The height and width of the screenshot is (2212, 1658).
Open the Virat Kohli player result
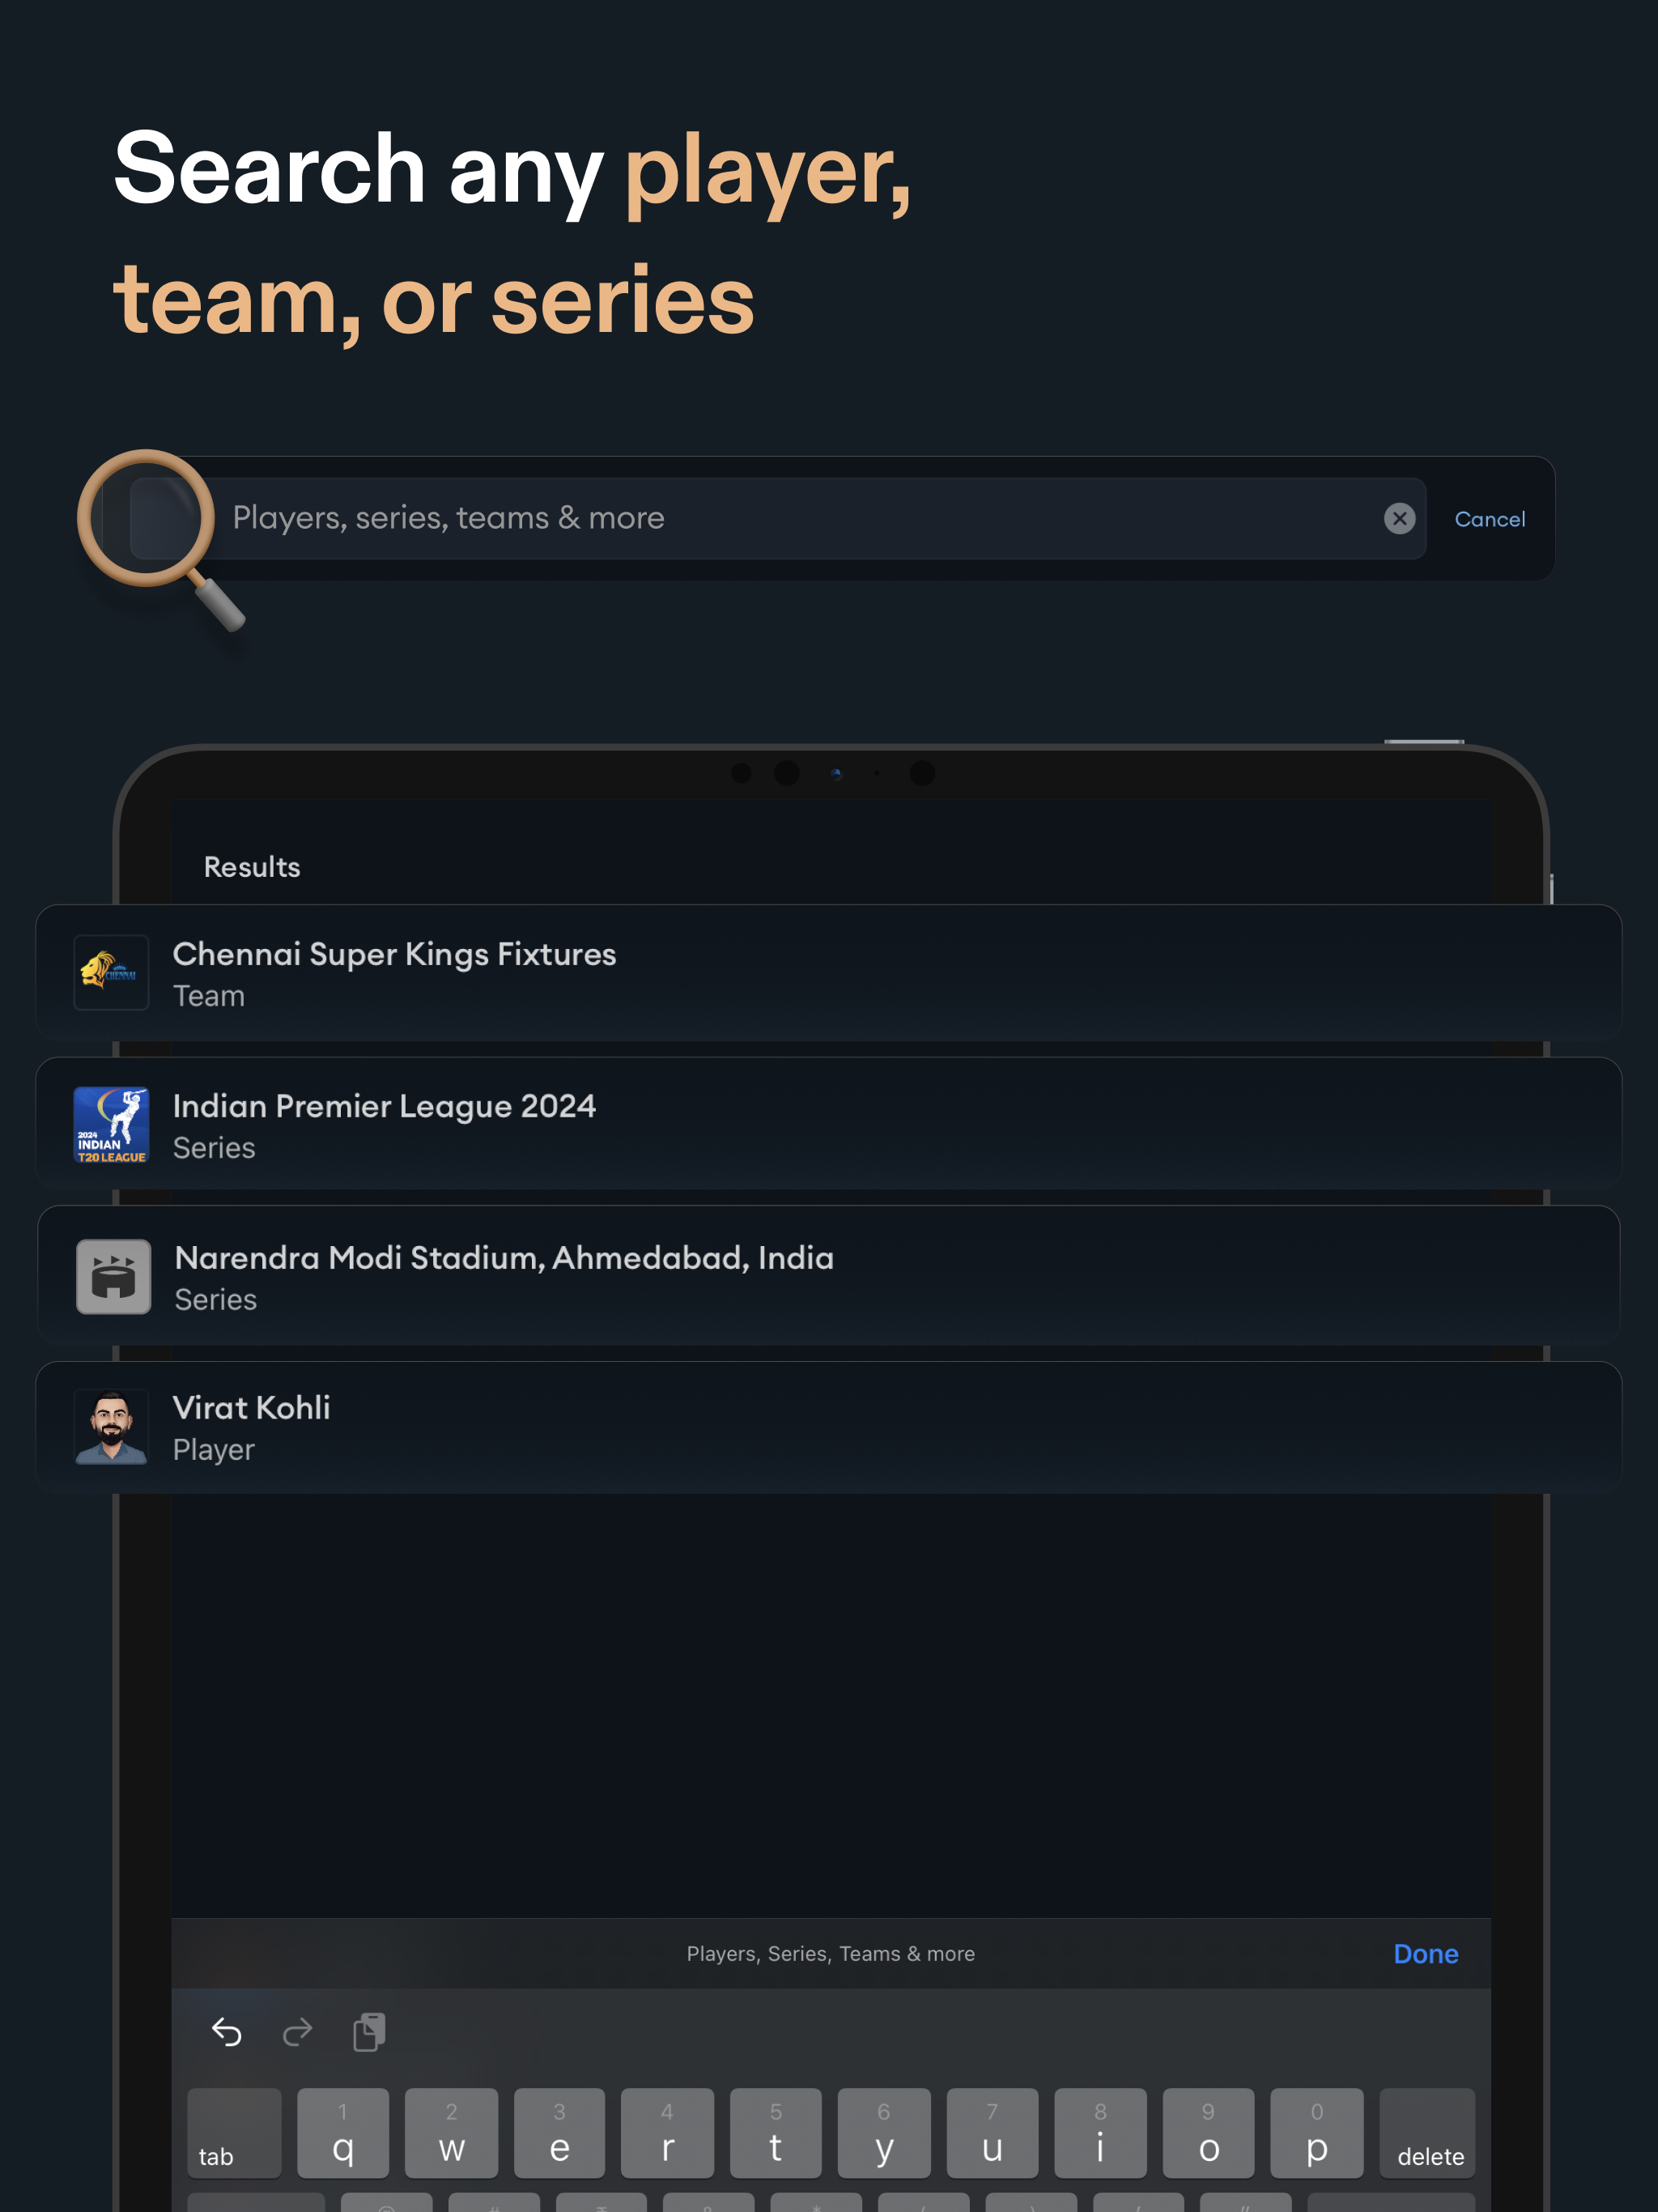click(828, 1427)
